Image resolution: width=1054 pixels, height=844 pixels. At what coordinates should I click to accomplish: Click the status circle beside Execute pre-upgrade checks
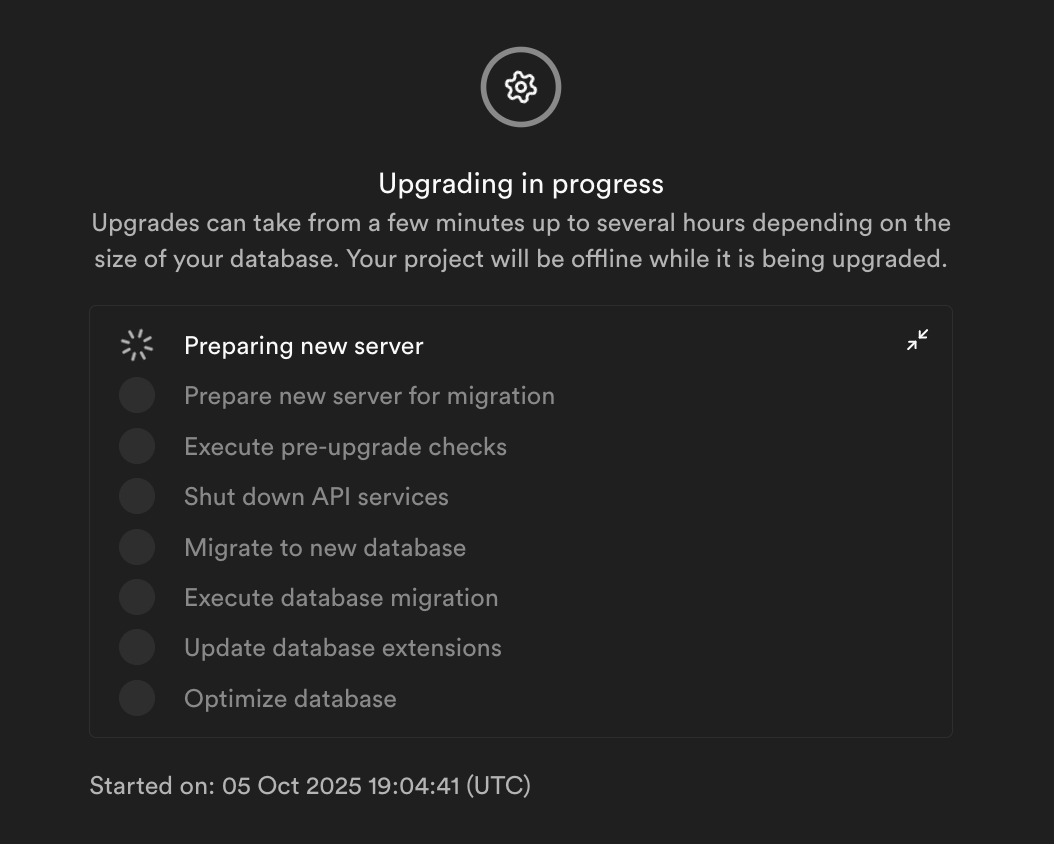[x=137, y=446]
